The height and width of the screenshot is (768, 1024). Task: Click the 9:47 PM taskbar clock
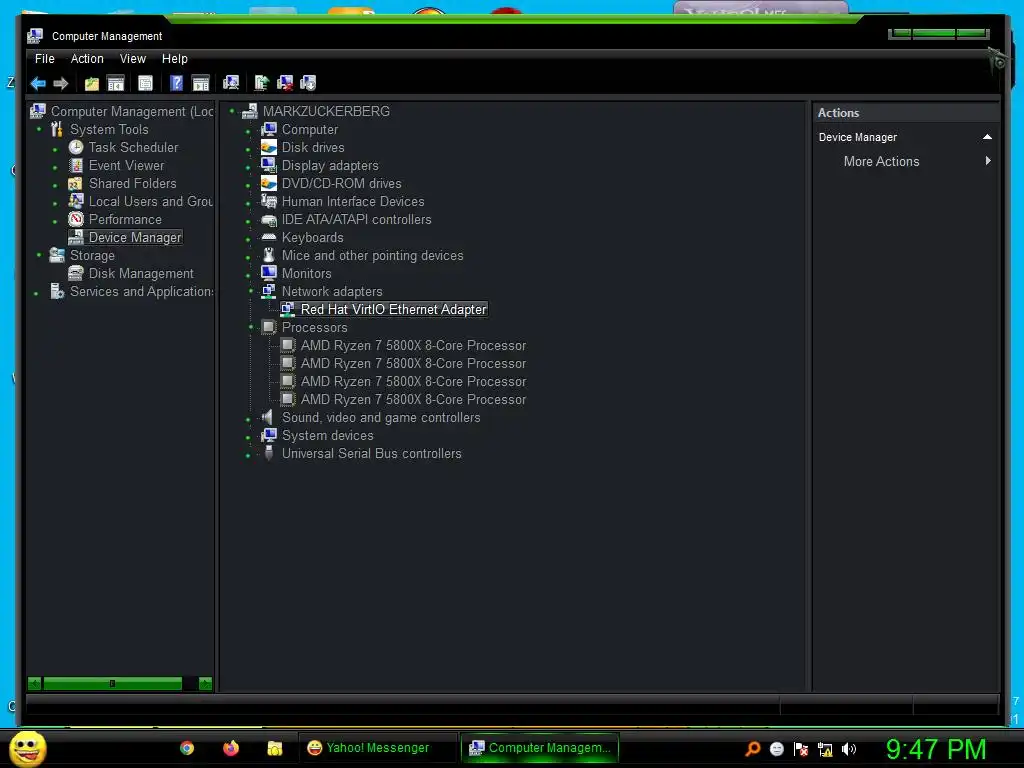pyautogui.click(x=936, y=748)
